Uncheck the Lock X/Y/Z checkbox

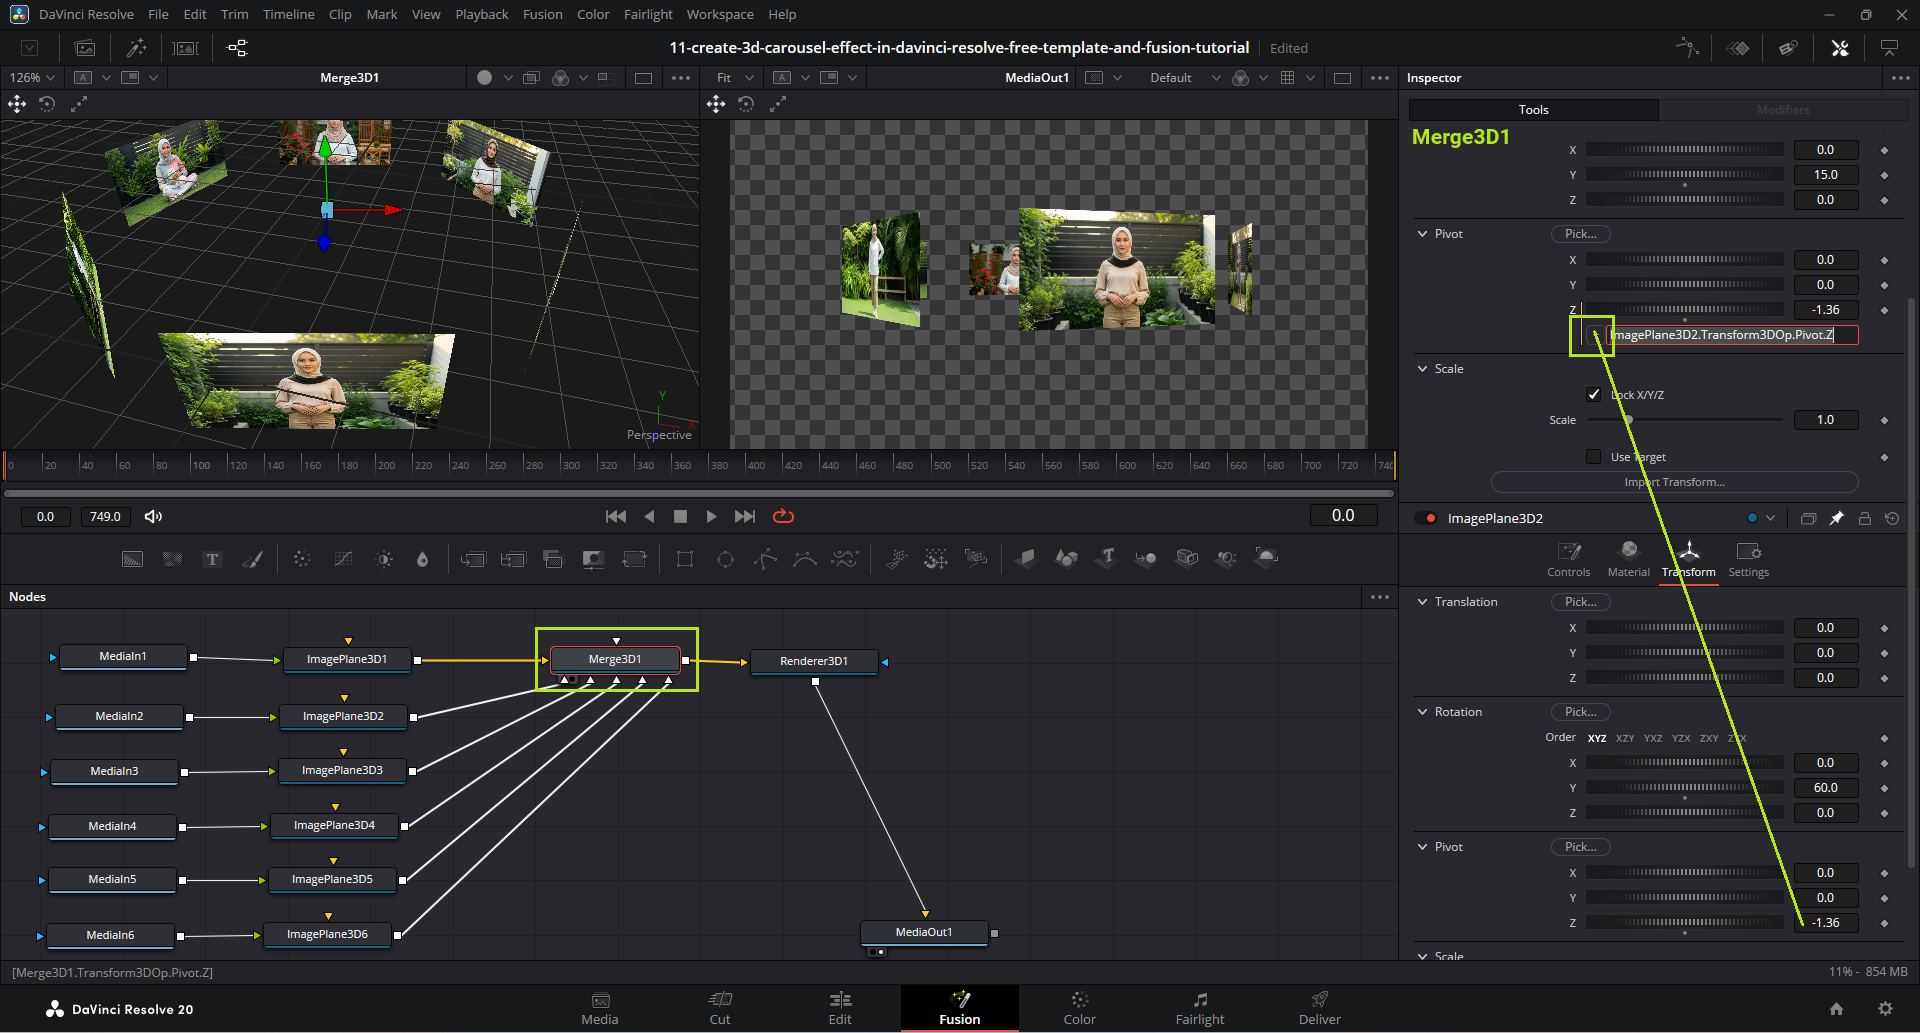(1594, 394)
